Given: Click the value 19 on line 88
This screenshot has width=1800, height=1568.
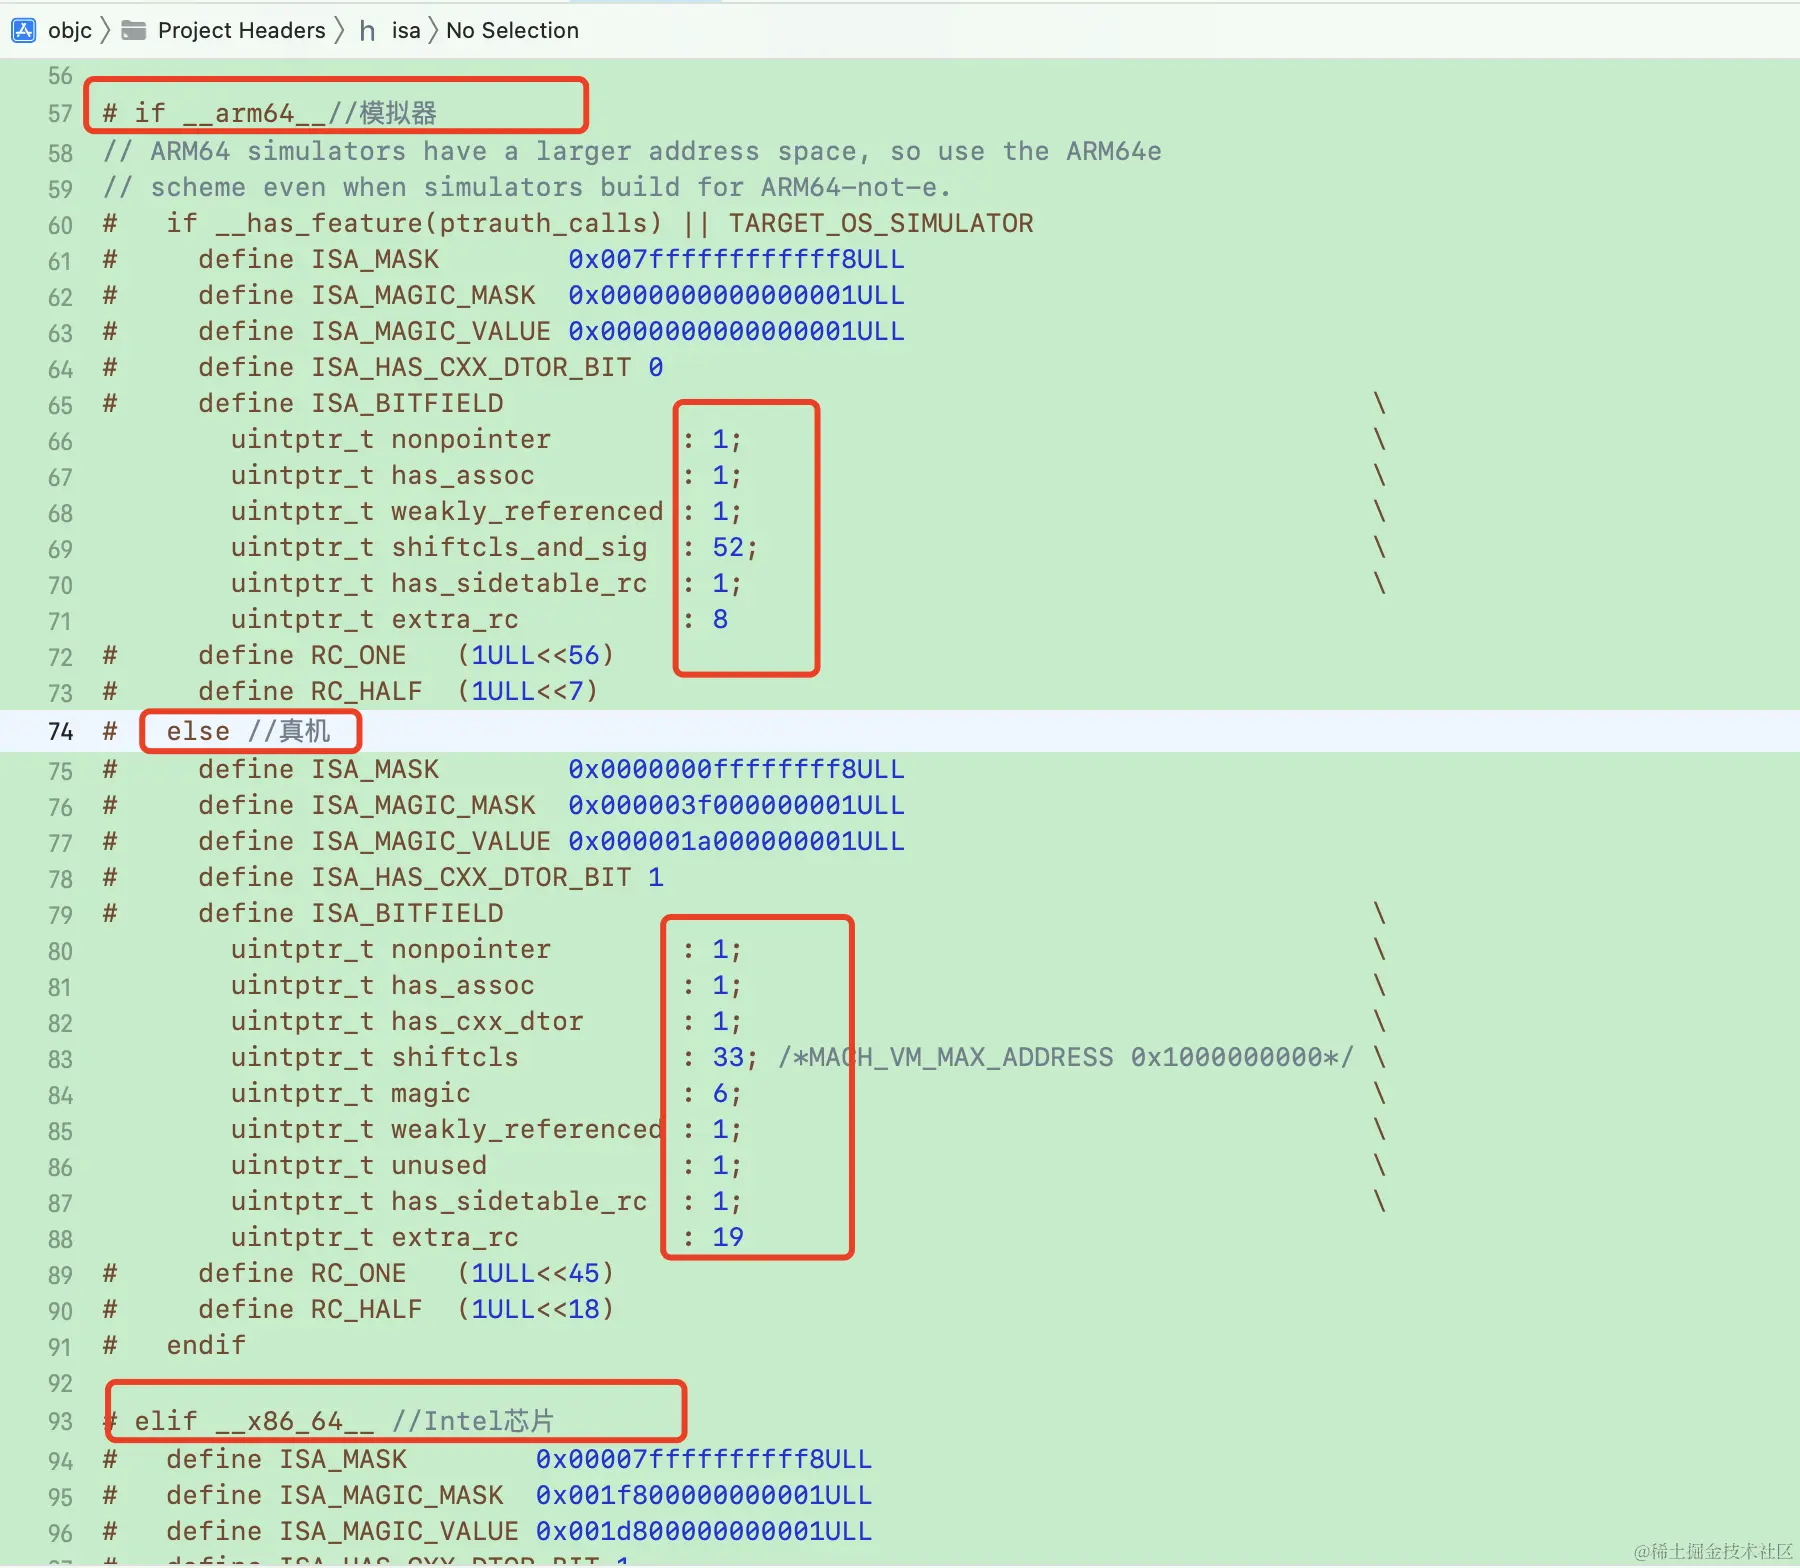Looking at the screenshot, I should coord(728,1237).
